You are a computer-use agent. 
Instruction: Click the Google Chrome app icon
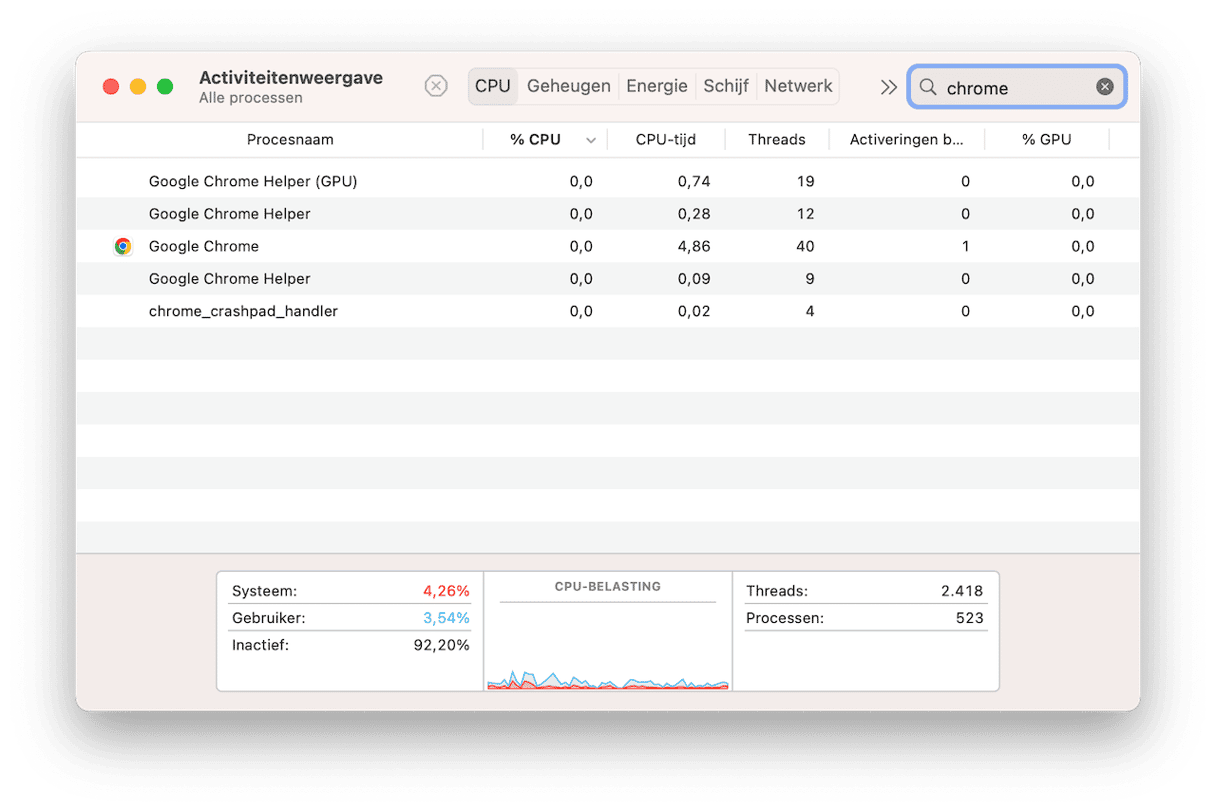(123, 246)
